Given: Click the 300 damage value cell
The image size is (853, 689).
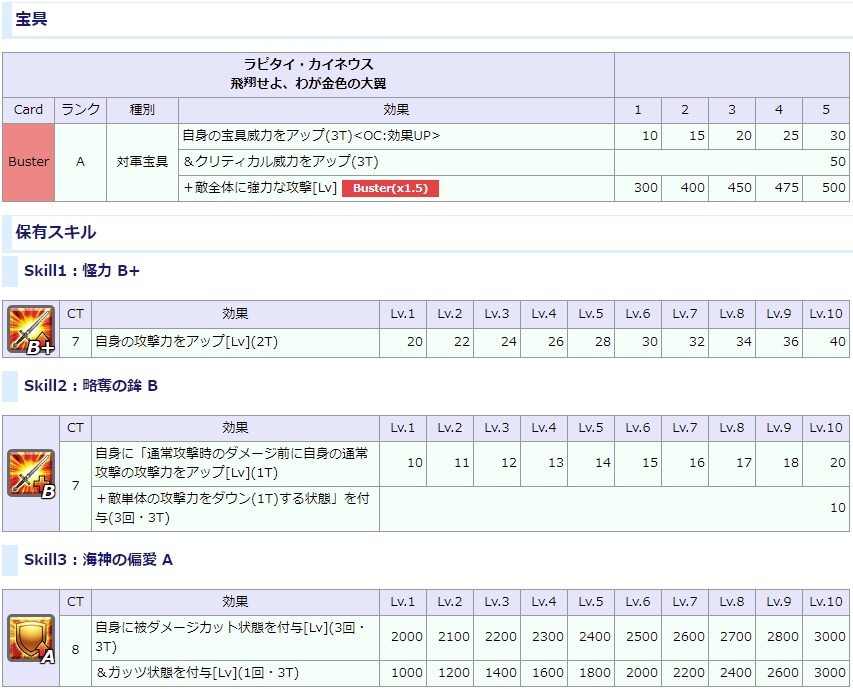Looking at the screenshot, I should point(638,188).
